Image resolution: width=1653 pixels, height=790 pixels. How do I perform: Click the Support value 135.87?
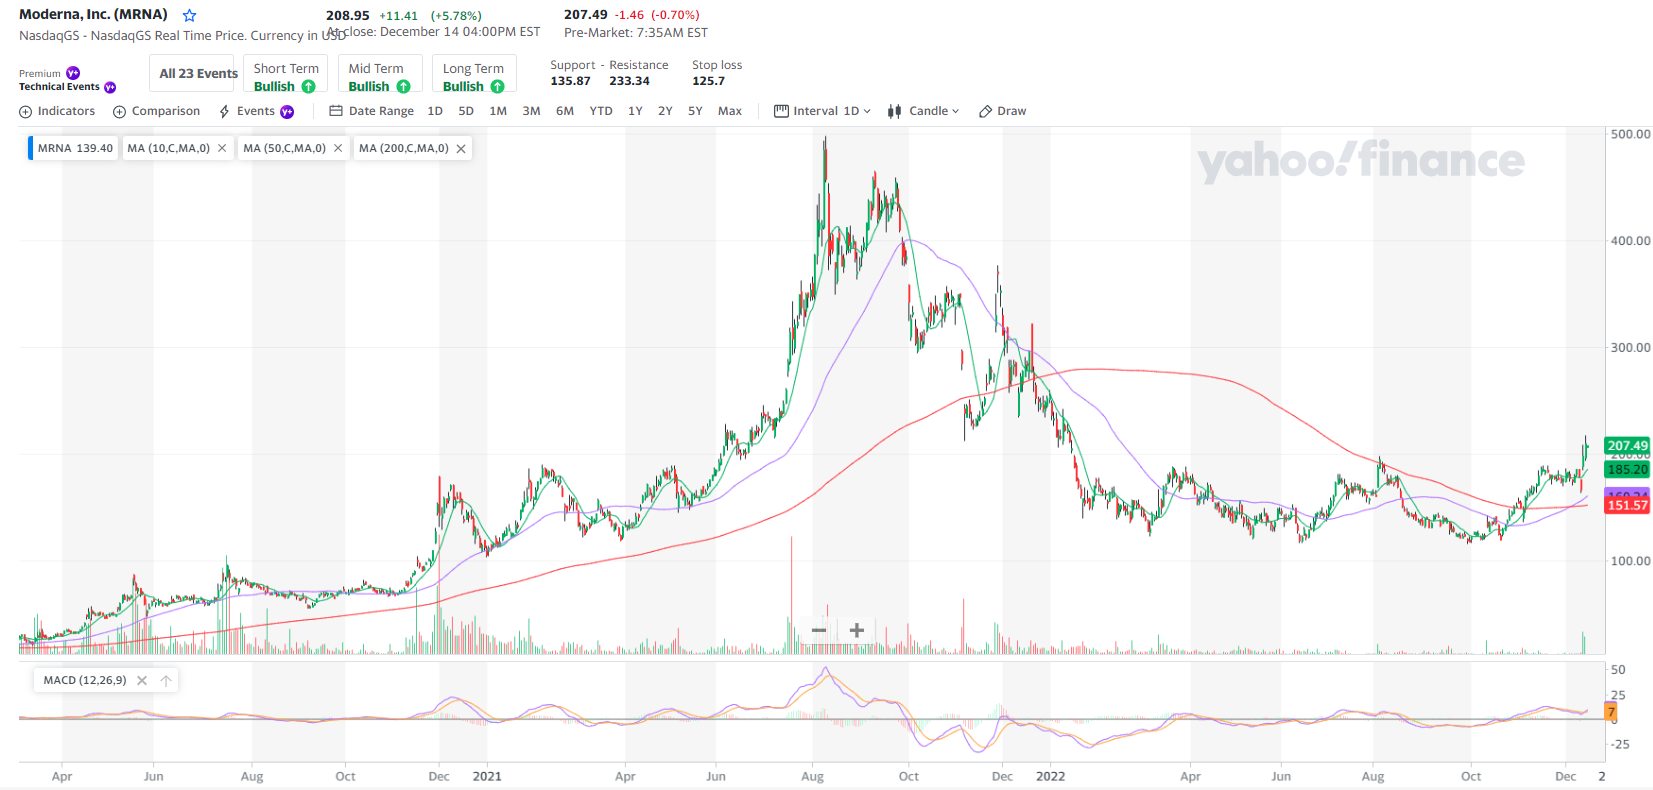tap(570, 81)
